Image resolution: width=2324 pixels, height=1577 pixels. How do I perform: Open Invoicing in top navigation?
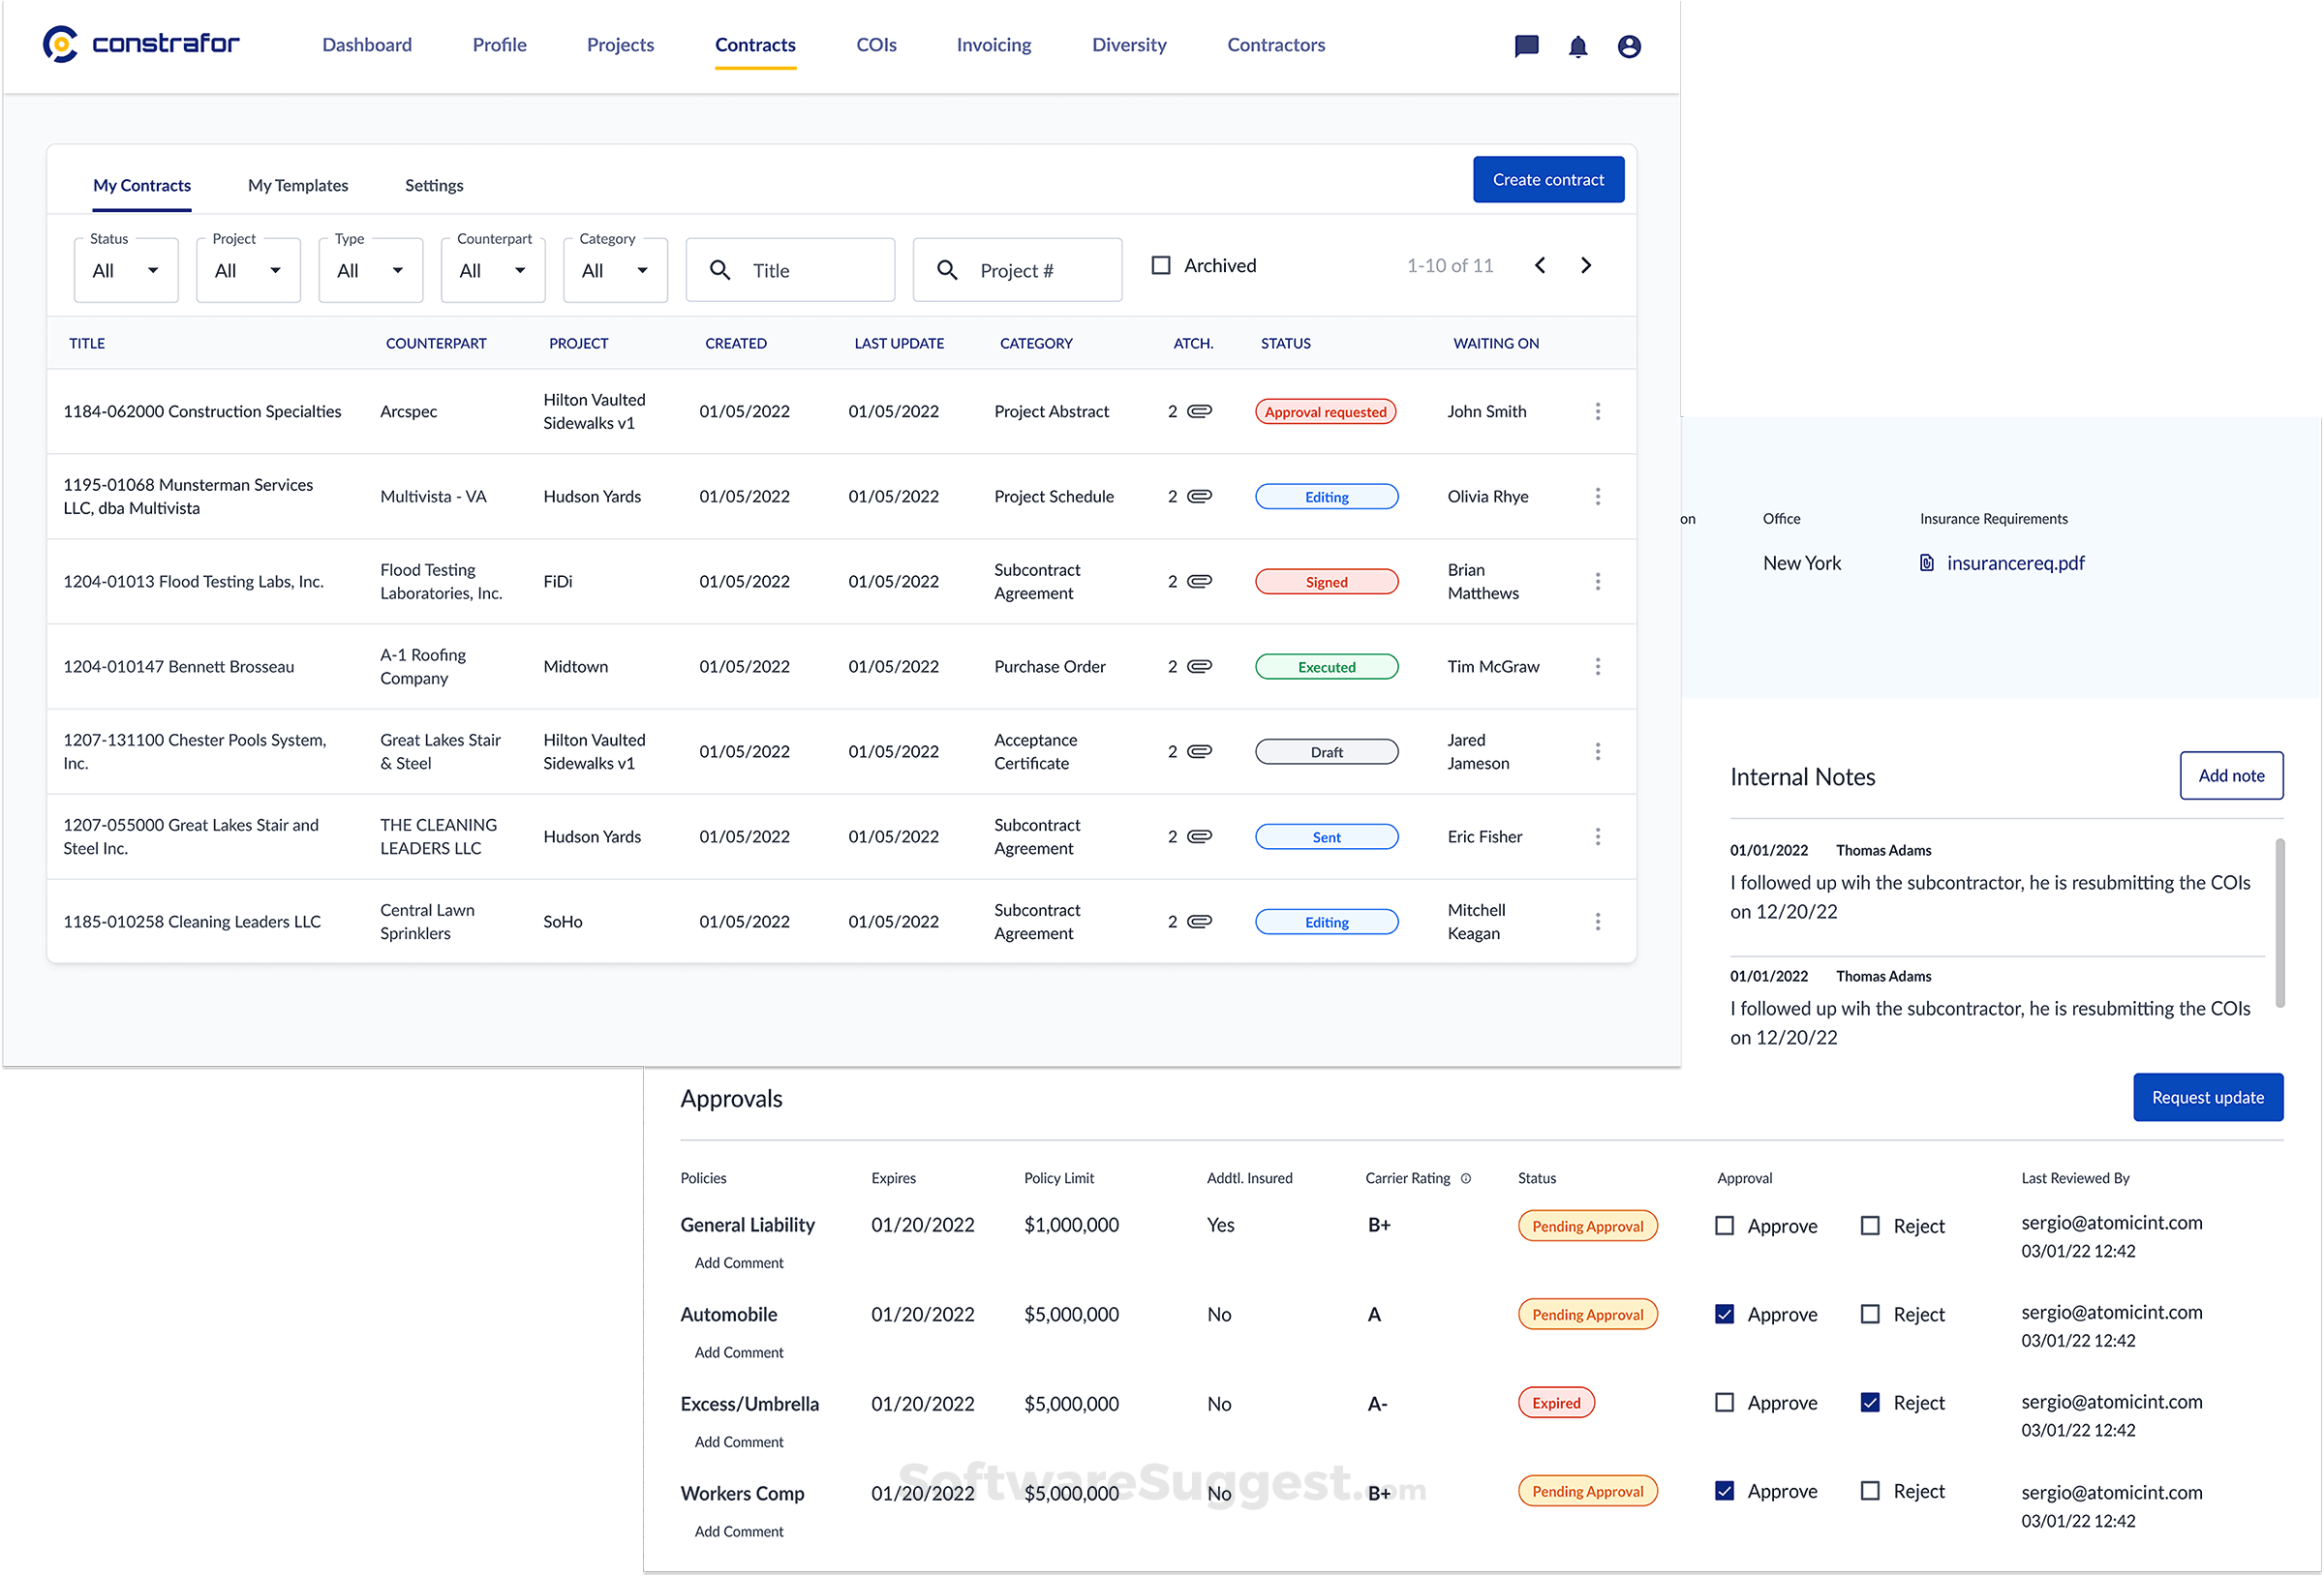[993, 45]
